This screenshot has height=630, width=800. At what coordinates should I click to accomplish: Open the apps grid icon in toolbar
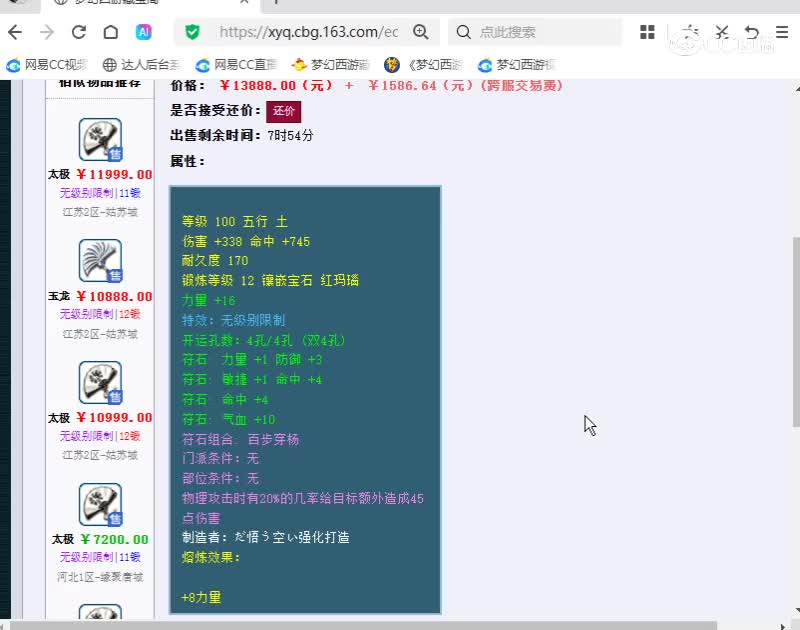point(647,32)
